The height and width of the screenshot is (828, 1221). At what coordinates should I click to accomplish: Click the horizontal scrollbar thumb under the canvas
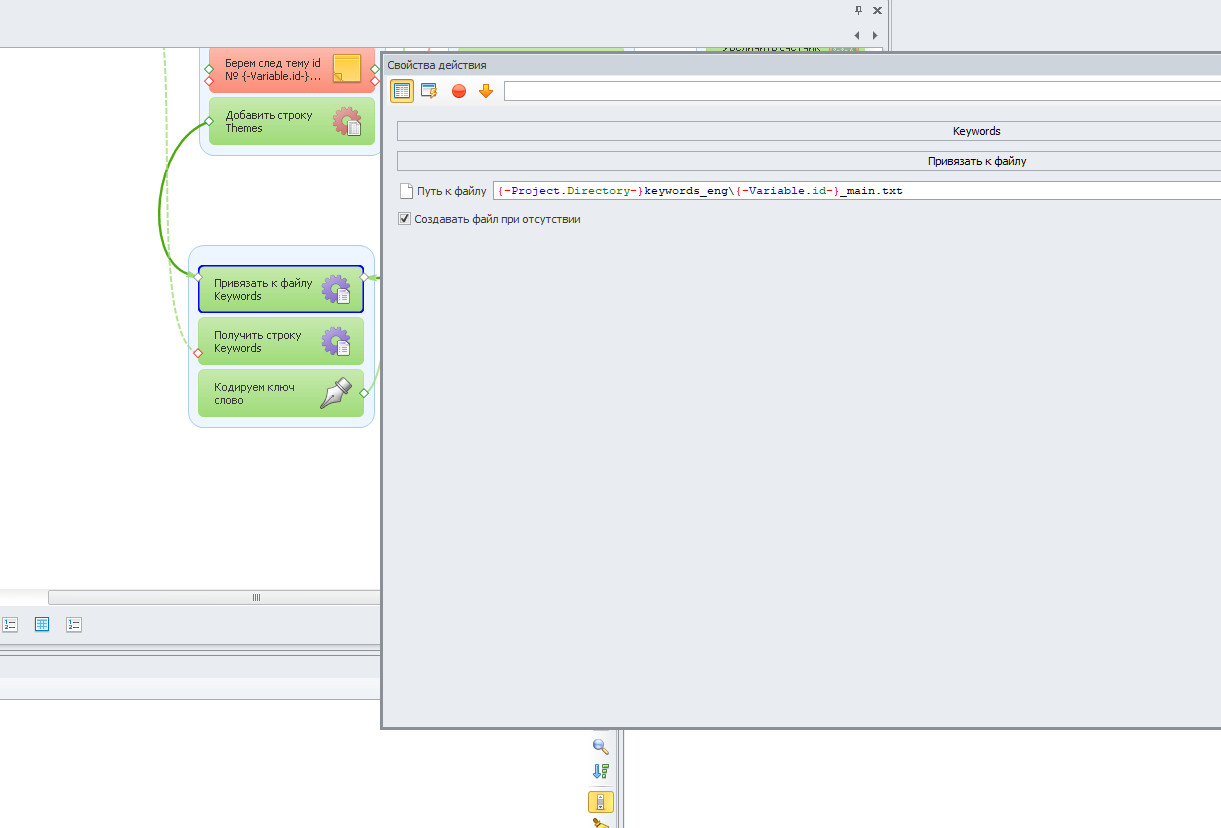tap(214, 597)
